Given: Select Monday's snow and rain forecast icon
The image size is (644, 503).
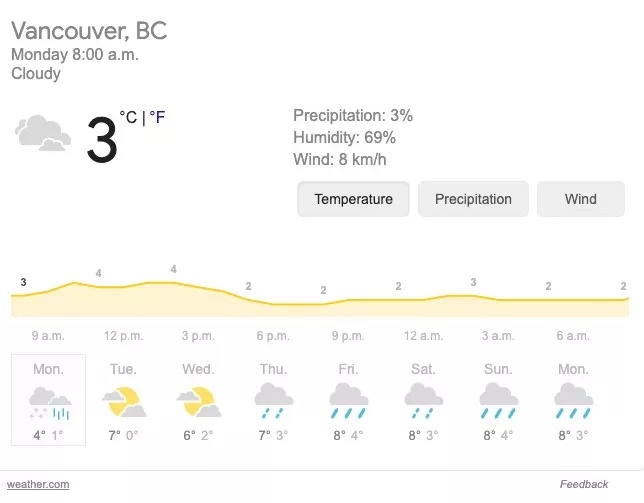Looking at the screenshot, I should click(x=50, y=403).
